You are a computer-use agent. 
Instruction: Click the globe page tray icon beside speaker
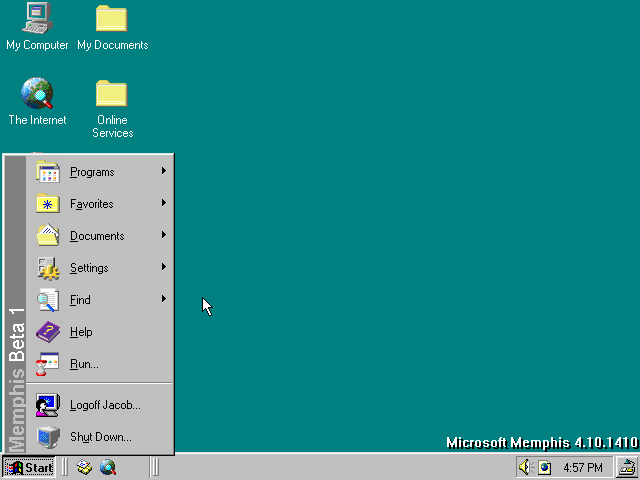(x=545, y=467)
